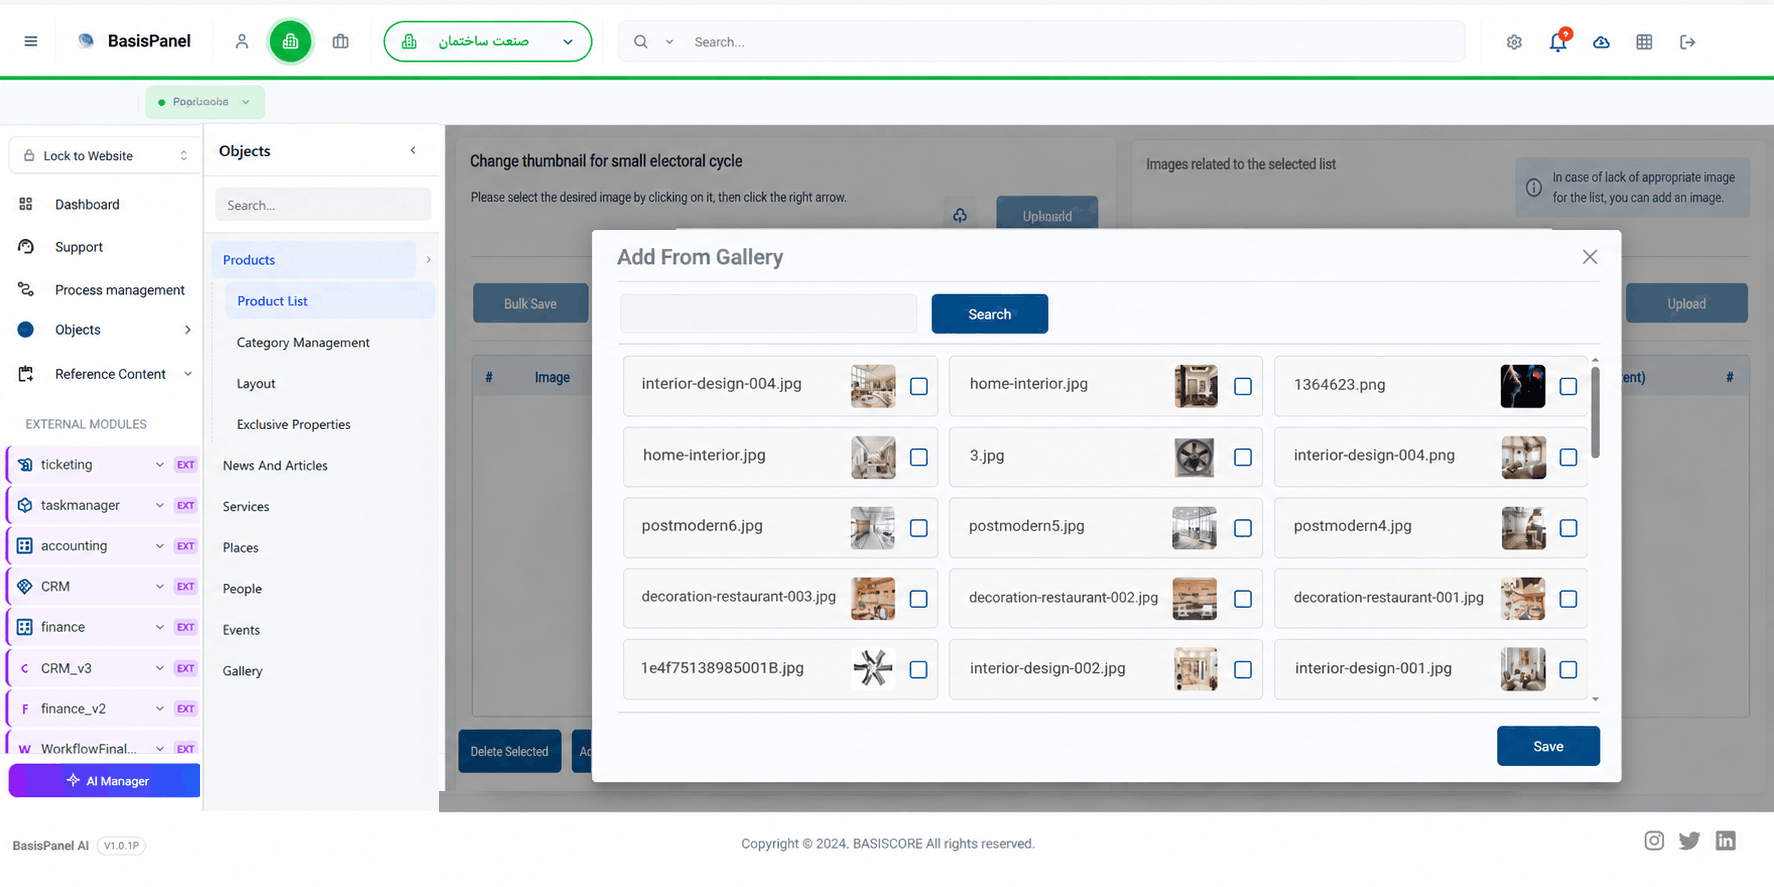Open the Lock to Website selector
This screenshot has height=887, width=1774.
click(105, 156)
